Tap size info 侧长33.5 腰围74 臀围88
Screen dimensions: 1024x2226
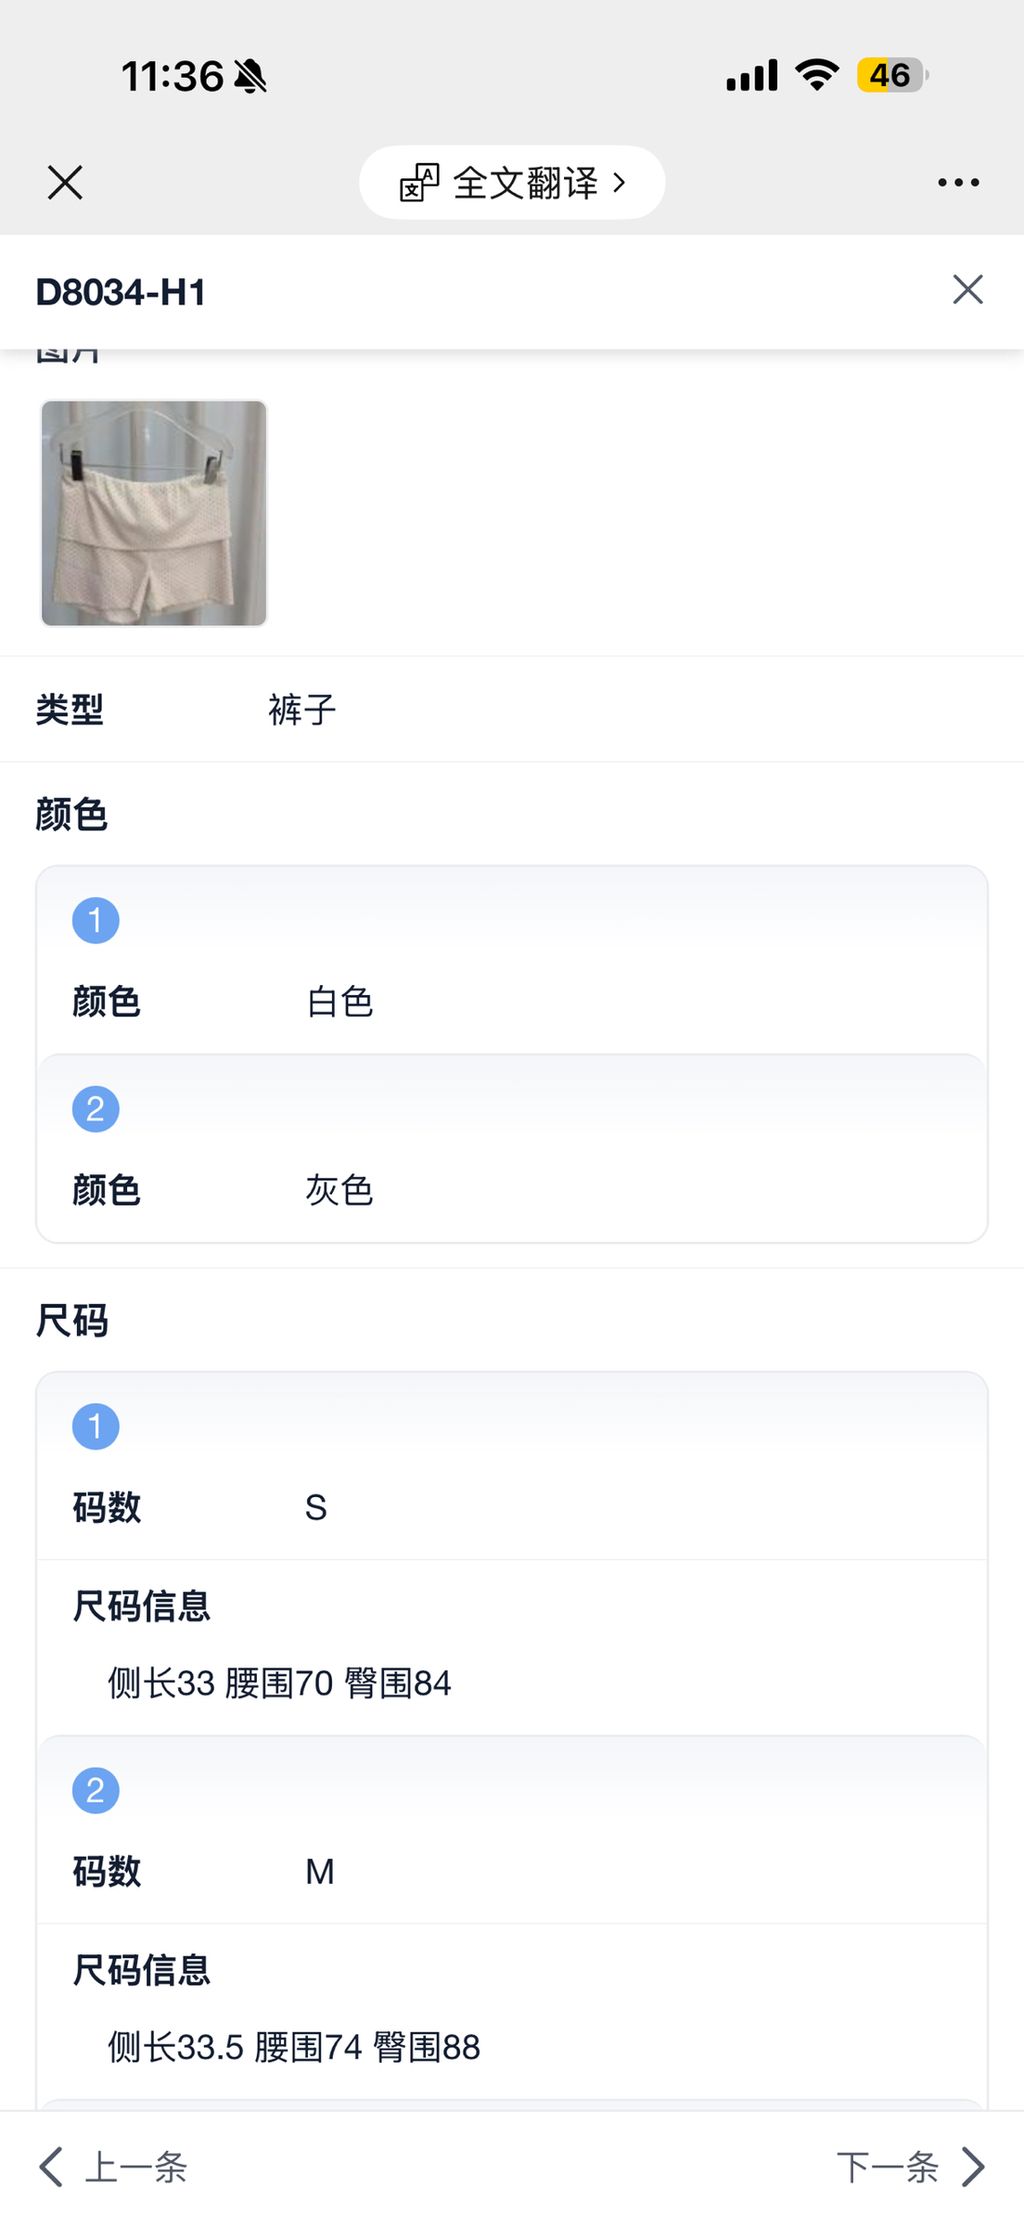coord(294,2047)
